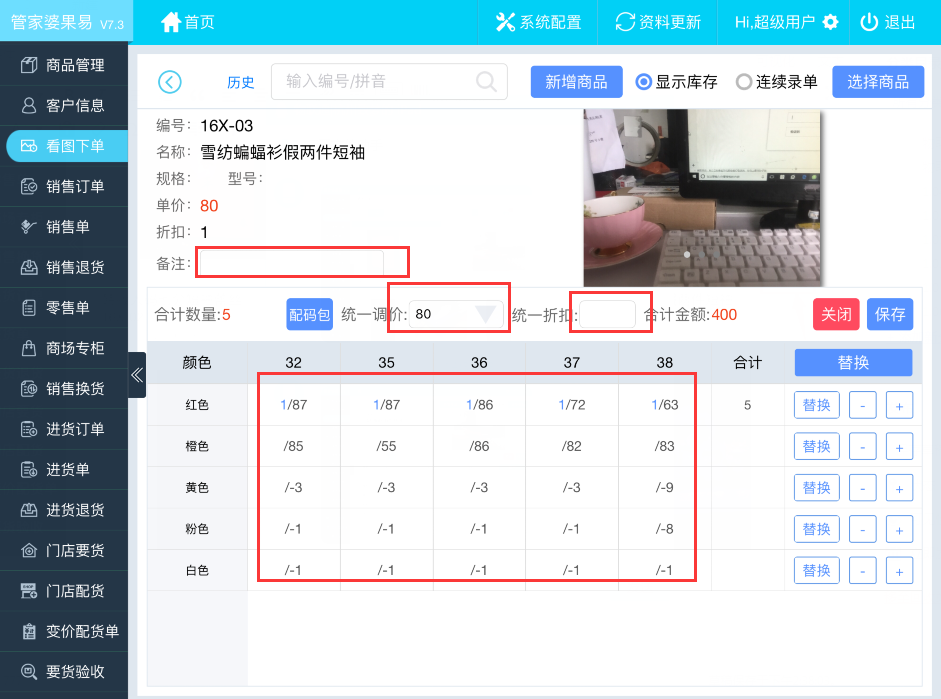Click the product photo thumbnail
The height and width of the screenshot is (699, 941).
702,197
